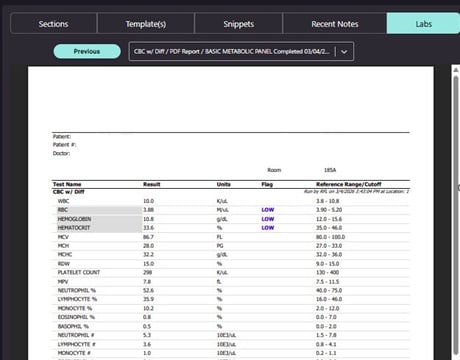Click EOSINOPHIL % test name

76,317
